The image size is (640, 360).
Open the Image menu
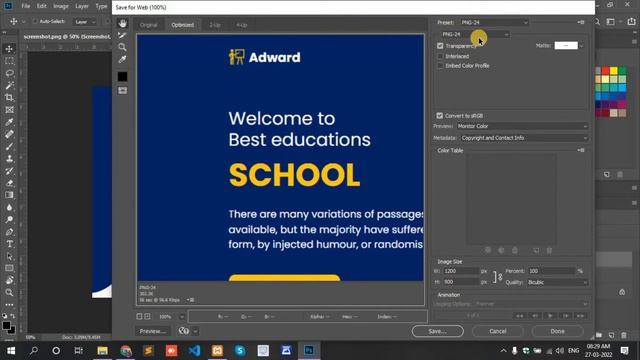61,6
